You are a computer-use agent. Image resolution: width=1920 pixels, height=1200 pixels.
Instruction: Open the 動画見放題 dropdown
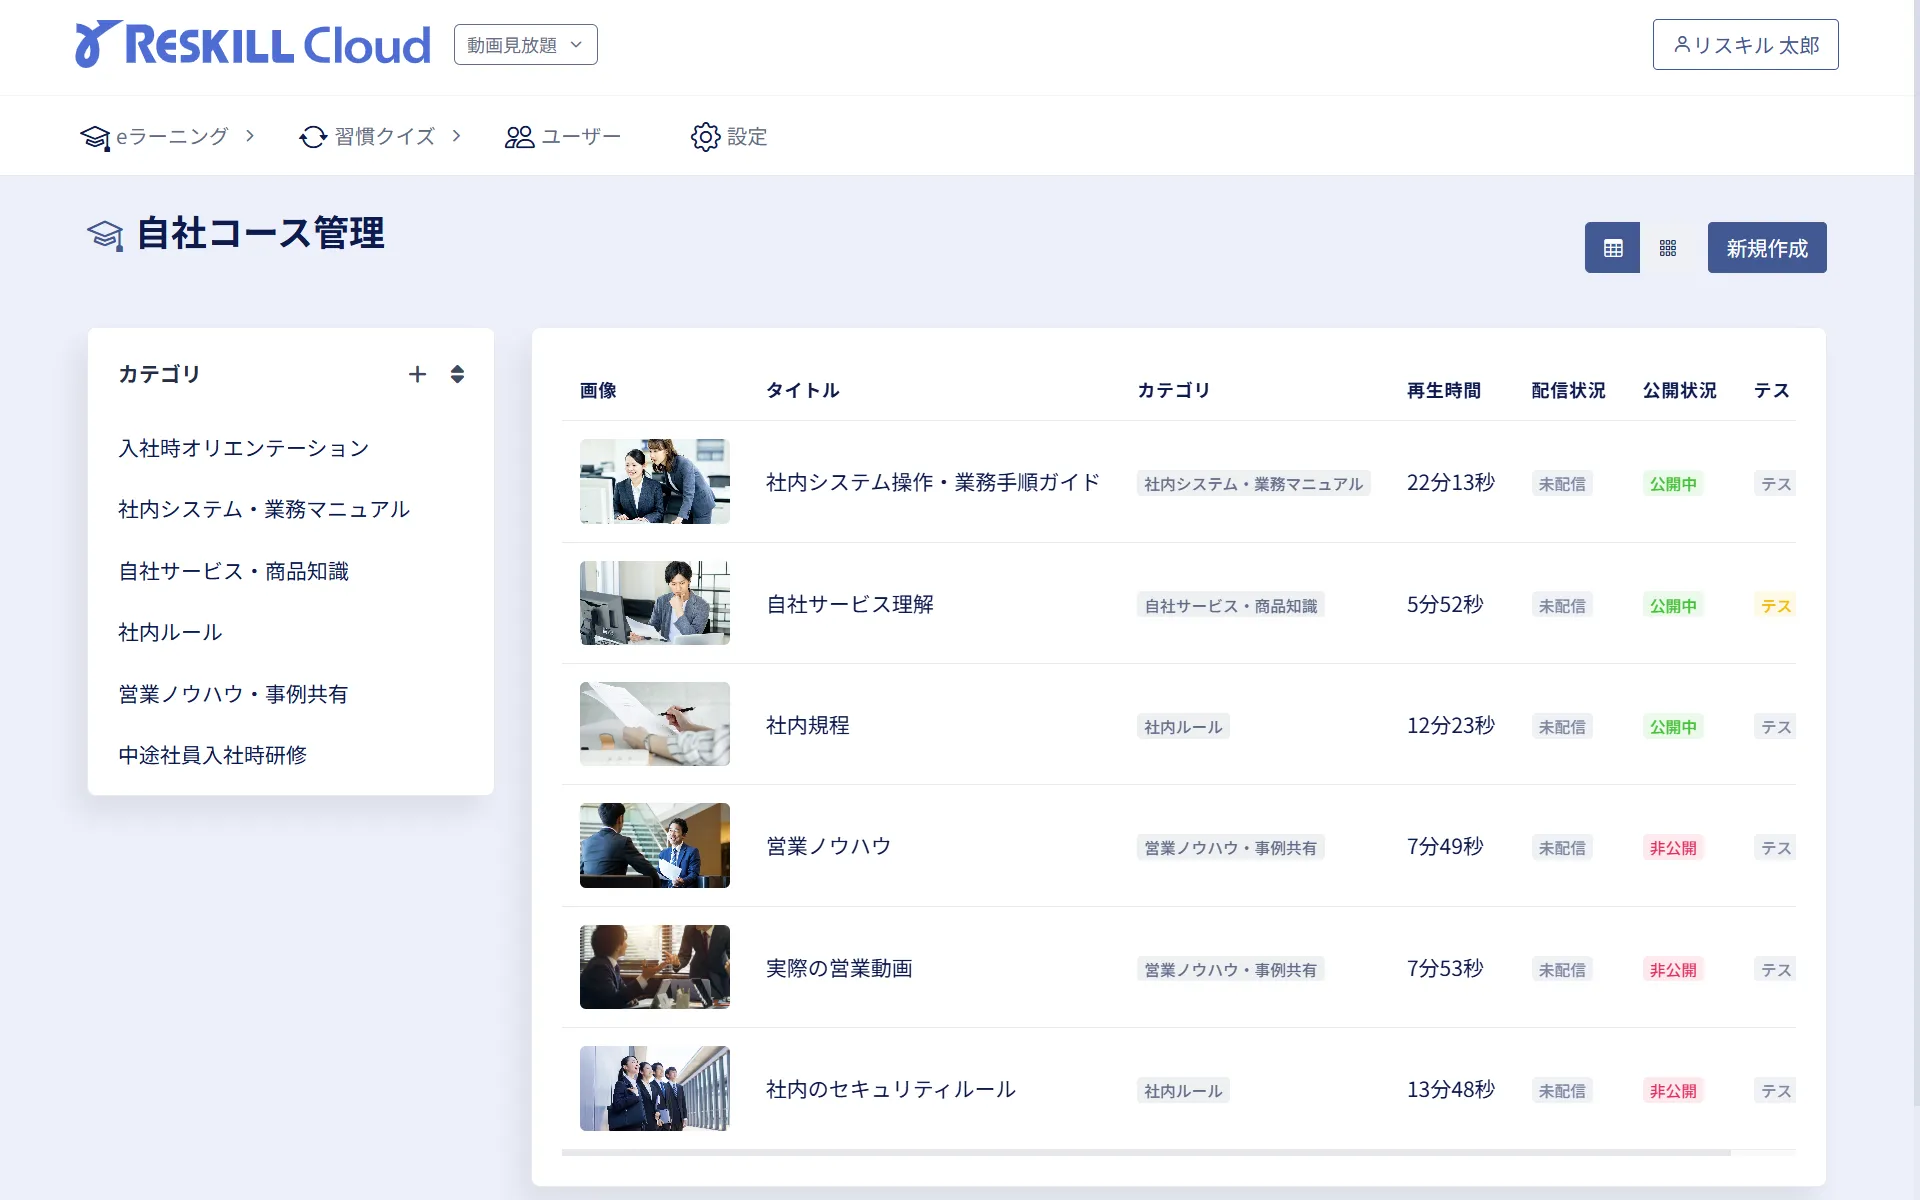tap(526, 45)
